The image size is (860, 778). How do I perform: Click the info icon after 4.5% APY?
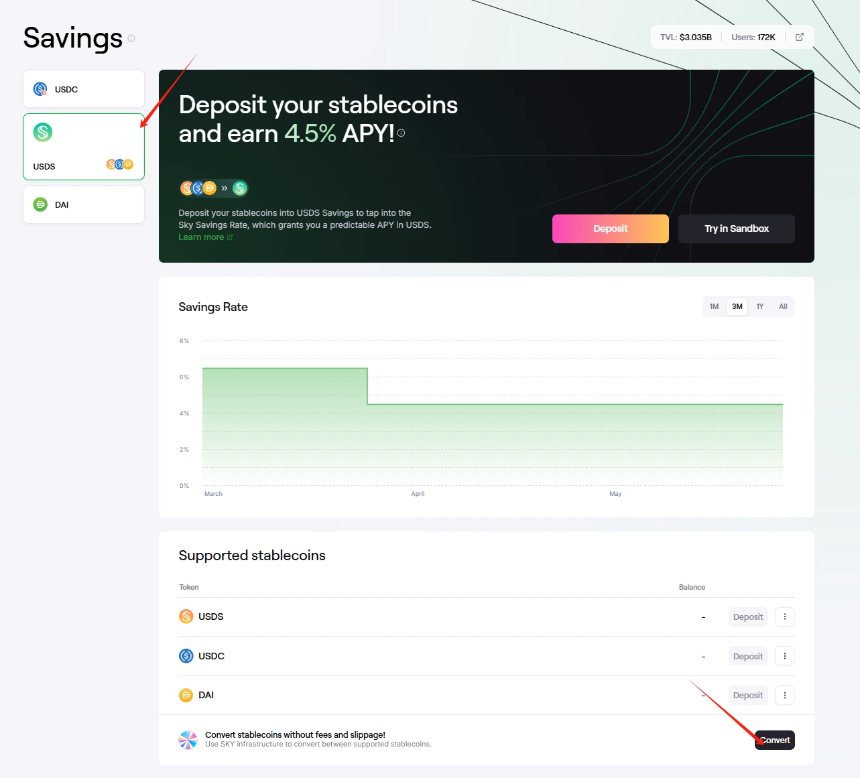click(401, 133)
